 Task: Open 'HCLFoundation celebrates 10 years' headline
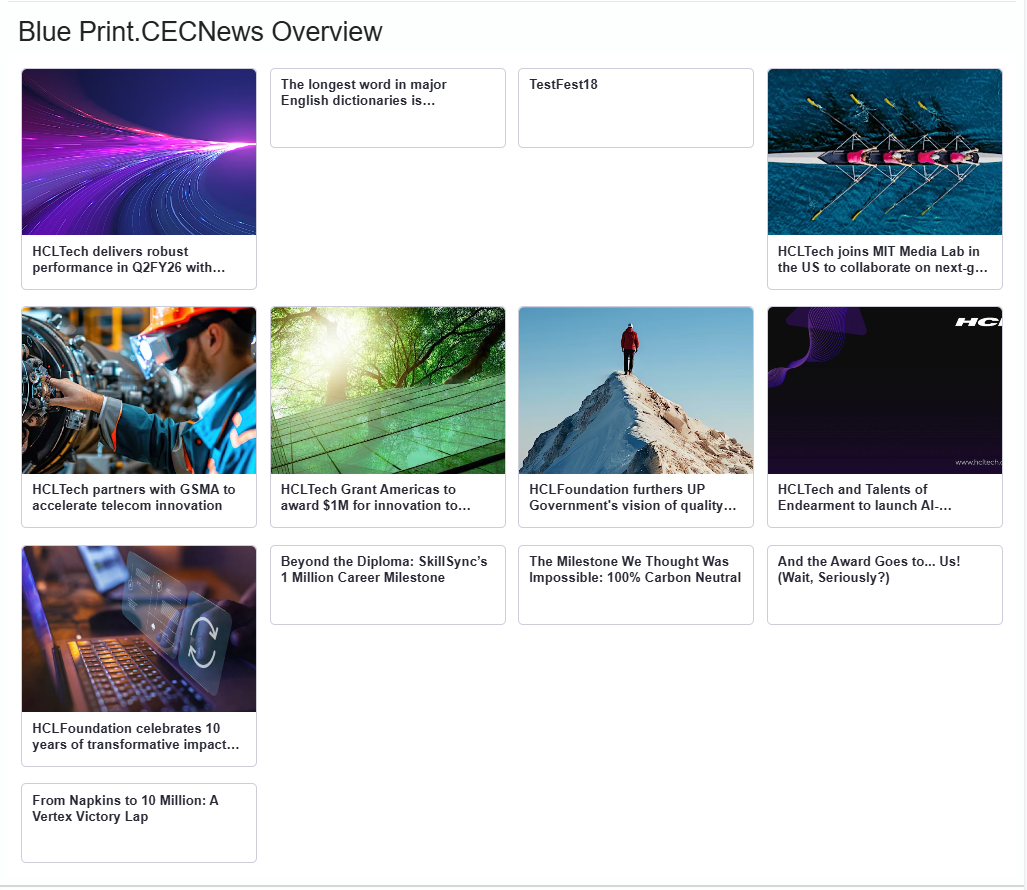click(x=136, y=736)
